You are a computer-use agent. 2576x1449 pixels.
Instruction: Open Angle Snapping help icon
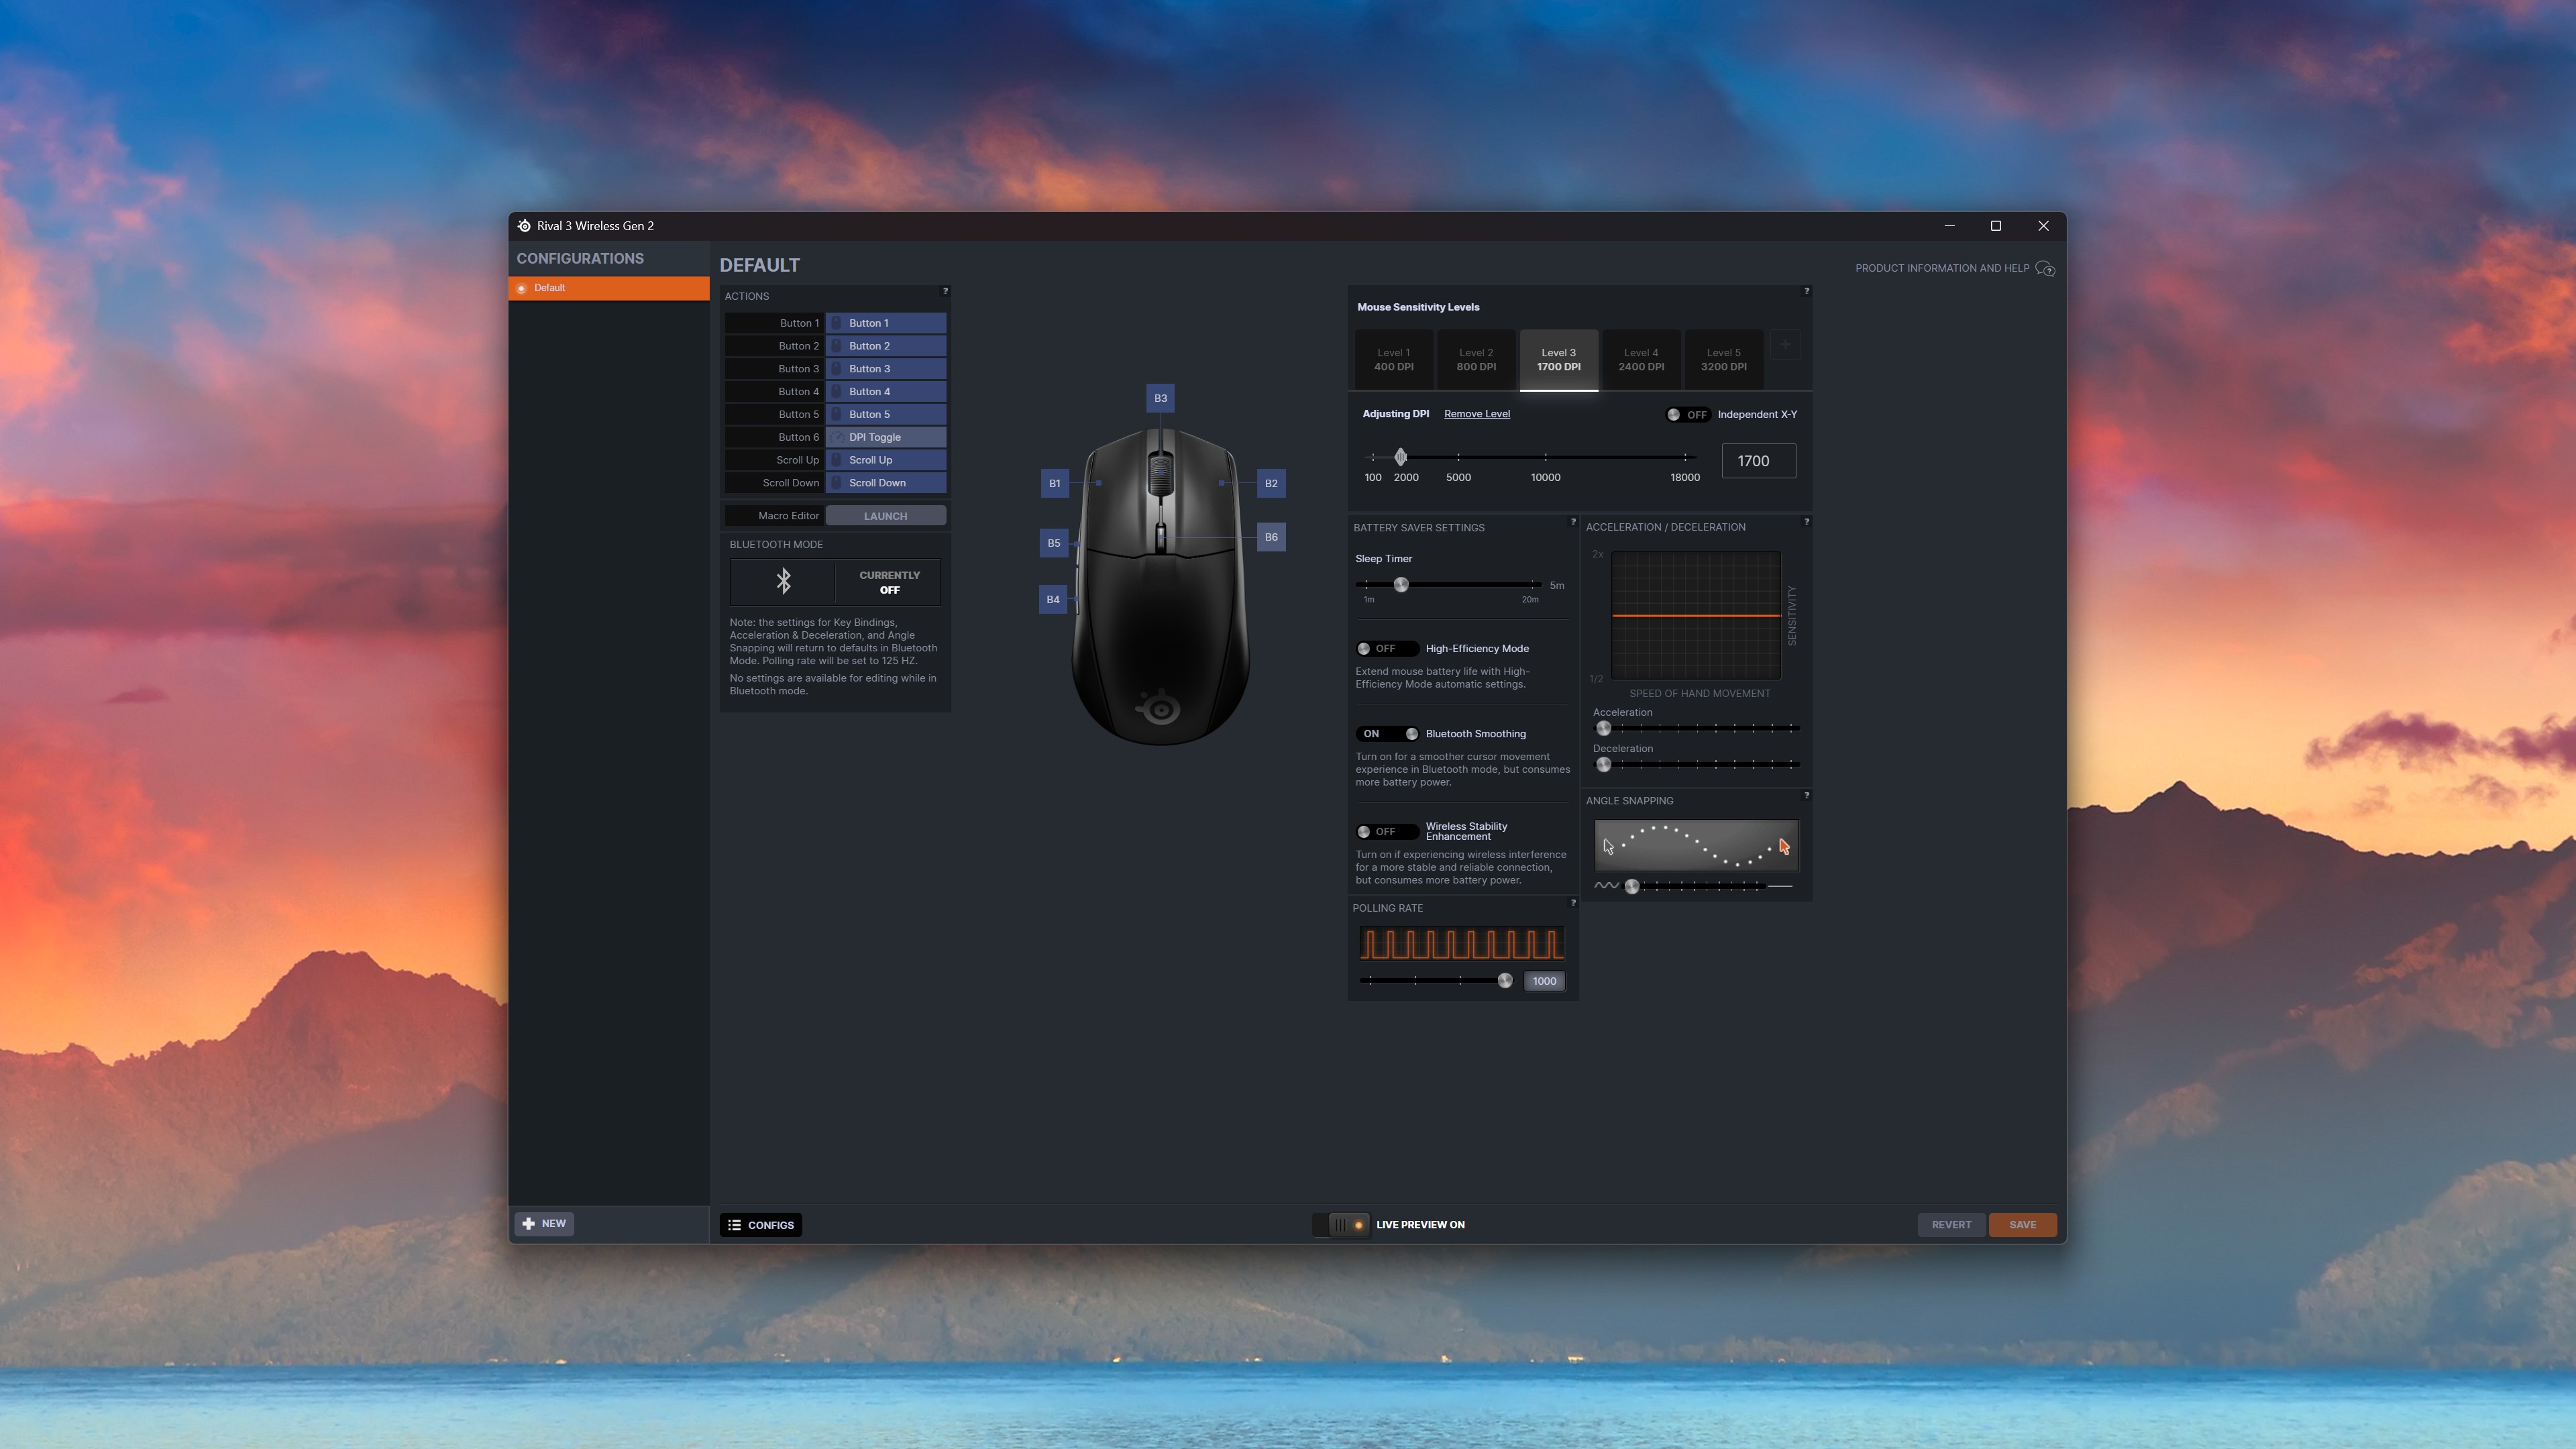coord(1806,795)
